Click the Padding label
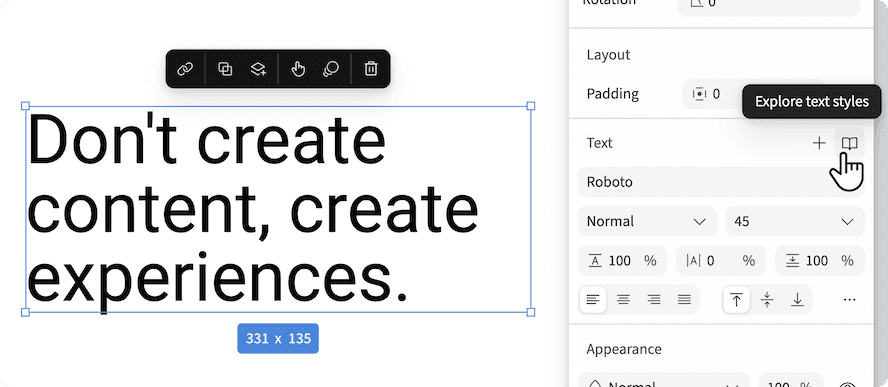The image size is (888, 387). [613, 94]
